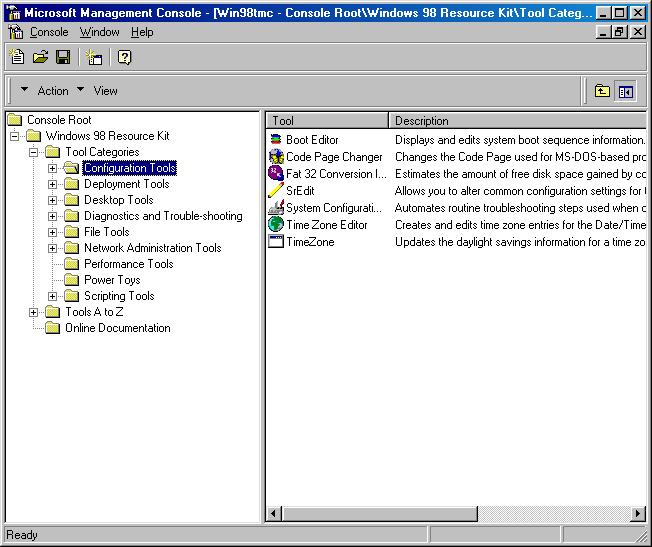Viewport: 652px width, 547px height.
Task: Click the Boot Editor tool icon
Action: (x=276, y=139)
